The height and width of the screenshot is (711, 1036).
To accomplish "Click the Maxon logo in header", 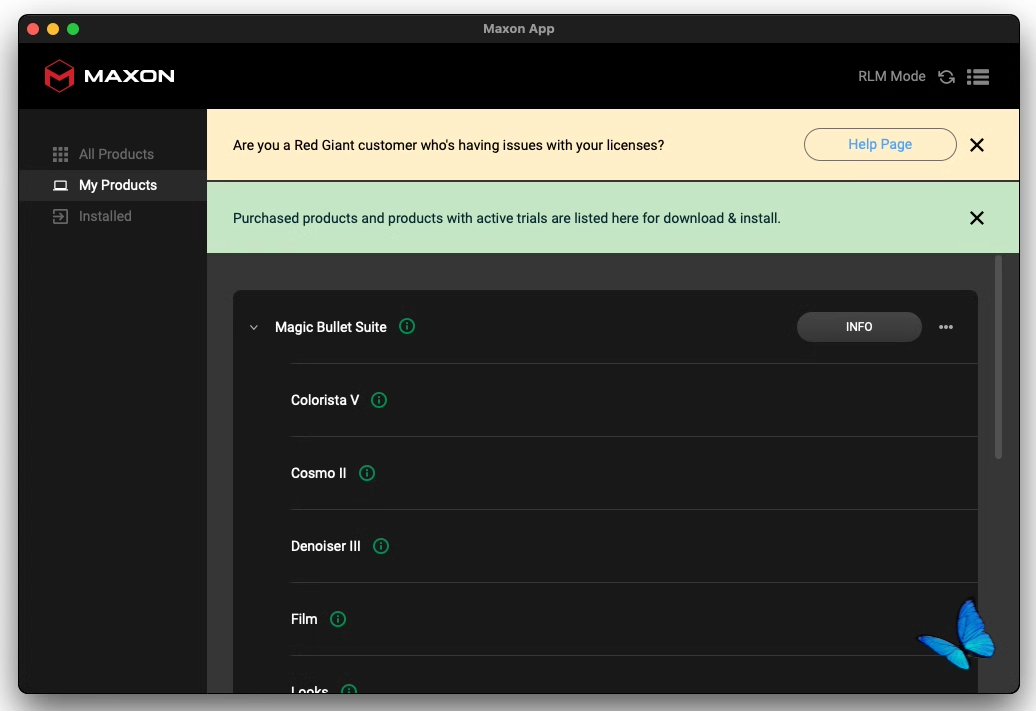I will [110, 76].
